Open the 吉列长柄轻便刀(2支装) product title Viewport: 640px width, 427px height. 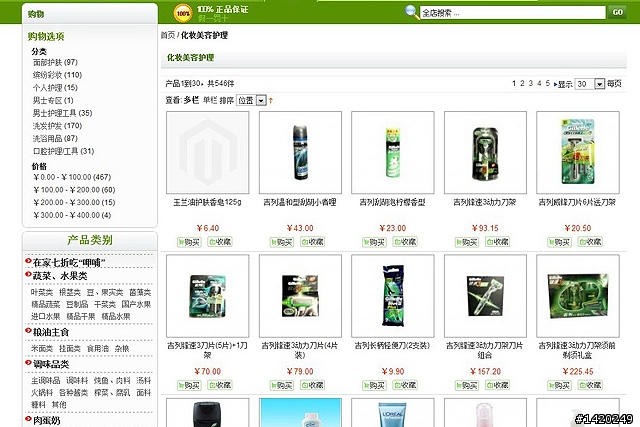click(392, 346)
